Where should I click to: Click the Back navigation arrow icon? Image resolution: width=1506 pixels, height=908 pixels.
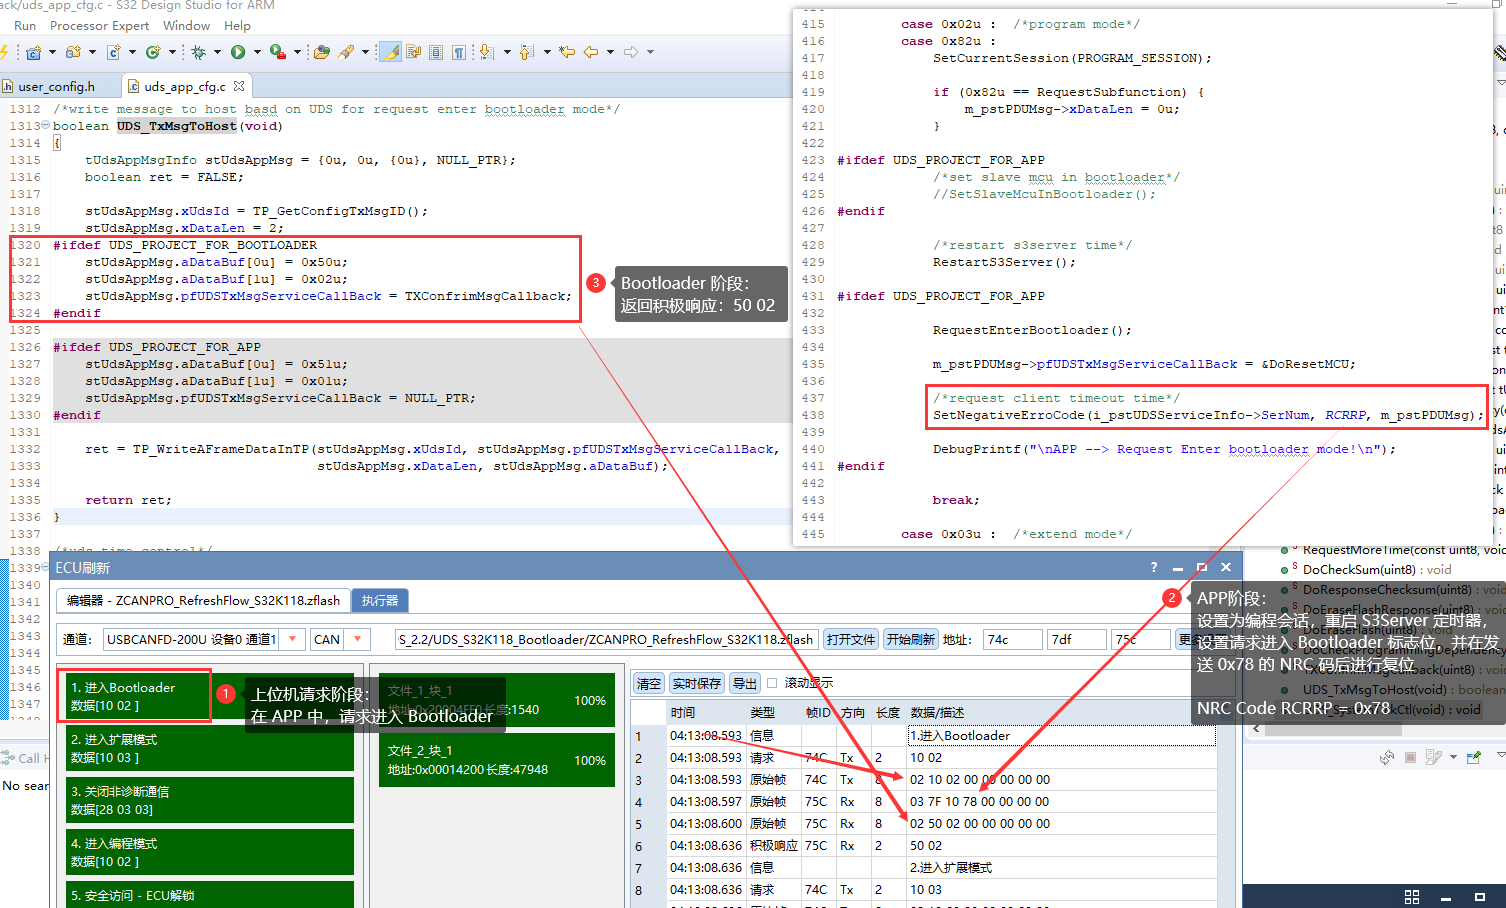click(591, 52)
